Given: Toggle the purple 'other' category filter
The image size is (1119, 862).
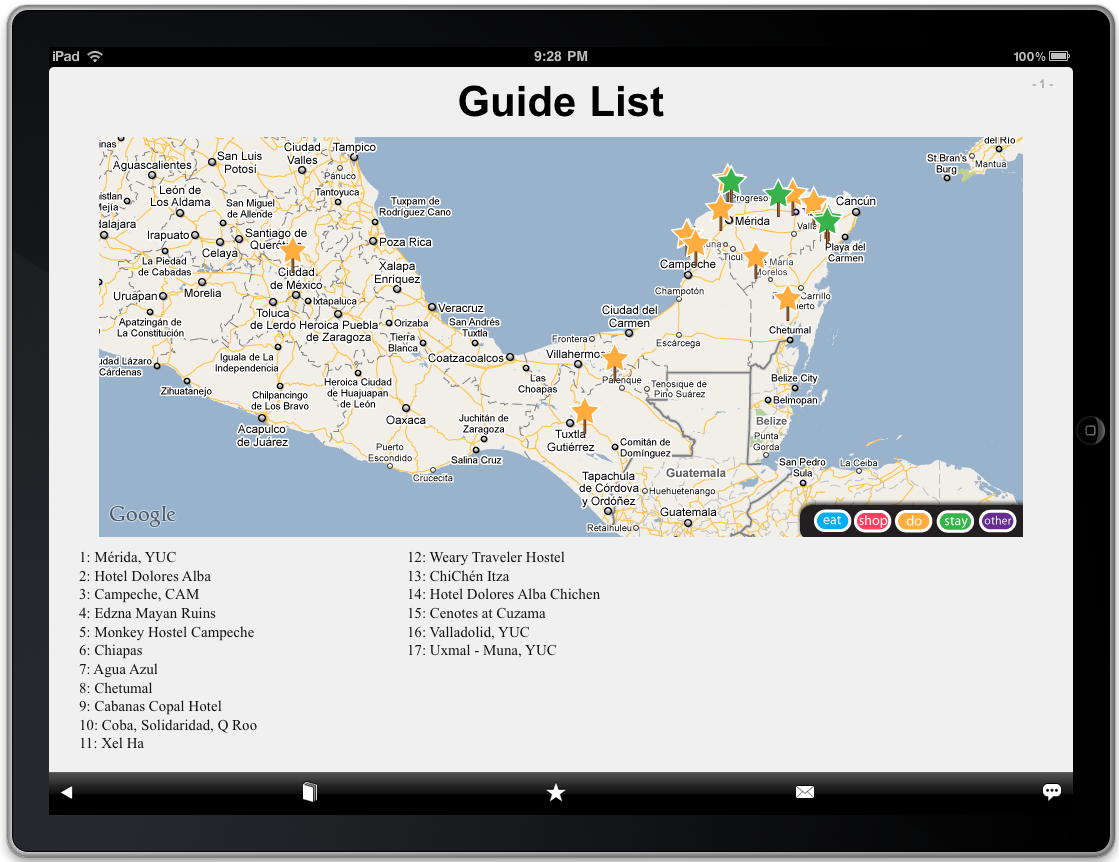Looking at the screenshot, I should click(x=997, y=521).
